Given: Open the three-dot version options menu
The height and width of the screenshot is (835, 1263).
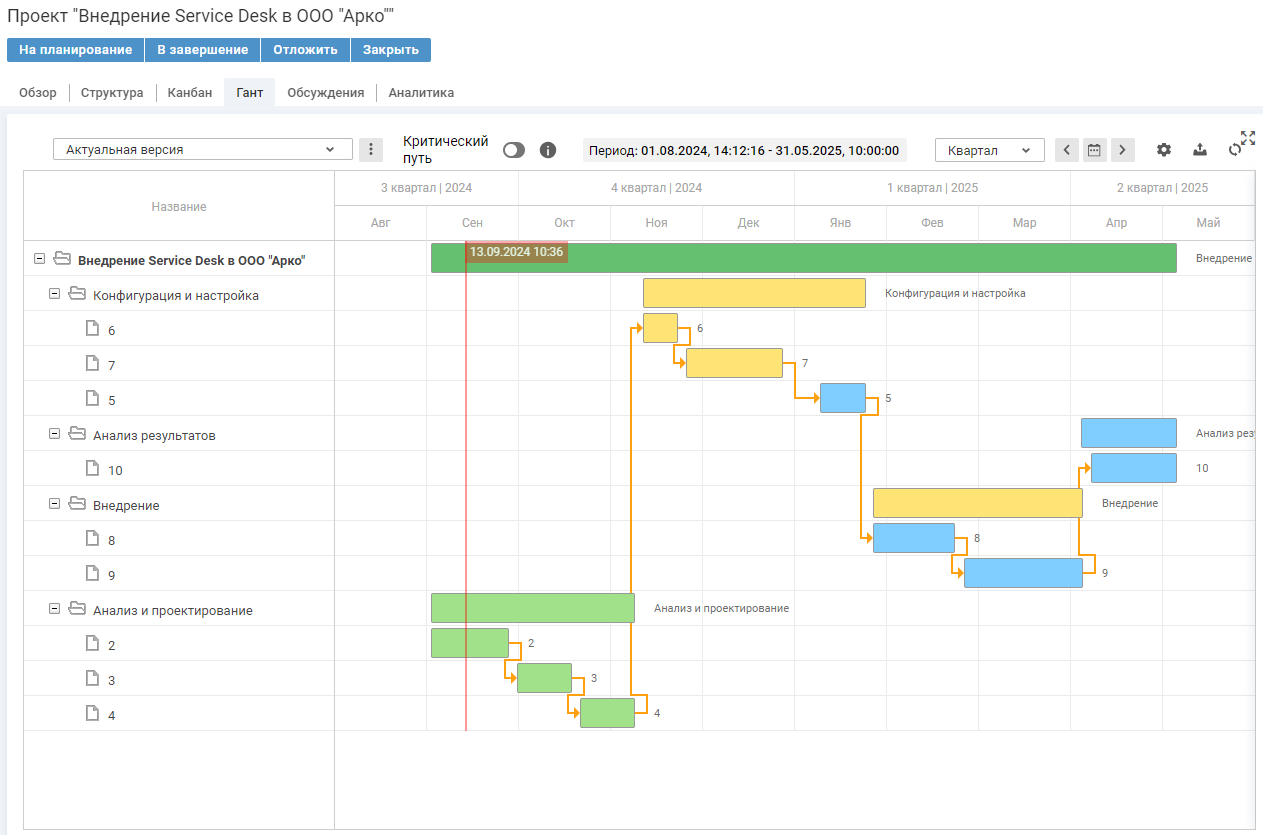Looking at the screenshot, I should [x=370, y=150].
